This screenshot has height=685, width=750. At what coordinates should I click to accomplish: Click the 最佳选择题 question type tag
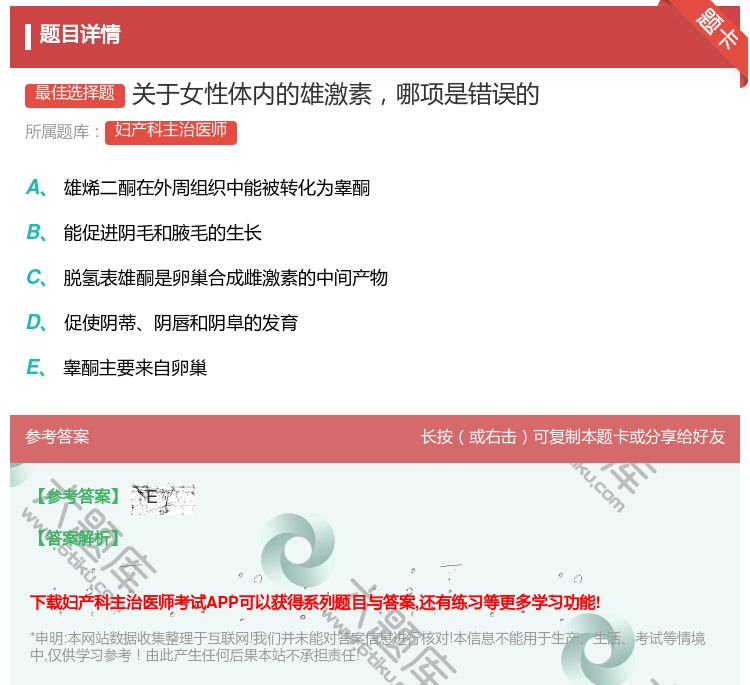tap(75, 94)
